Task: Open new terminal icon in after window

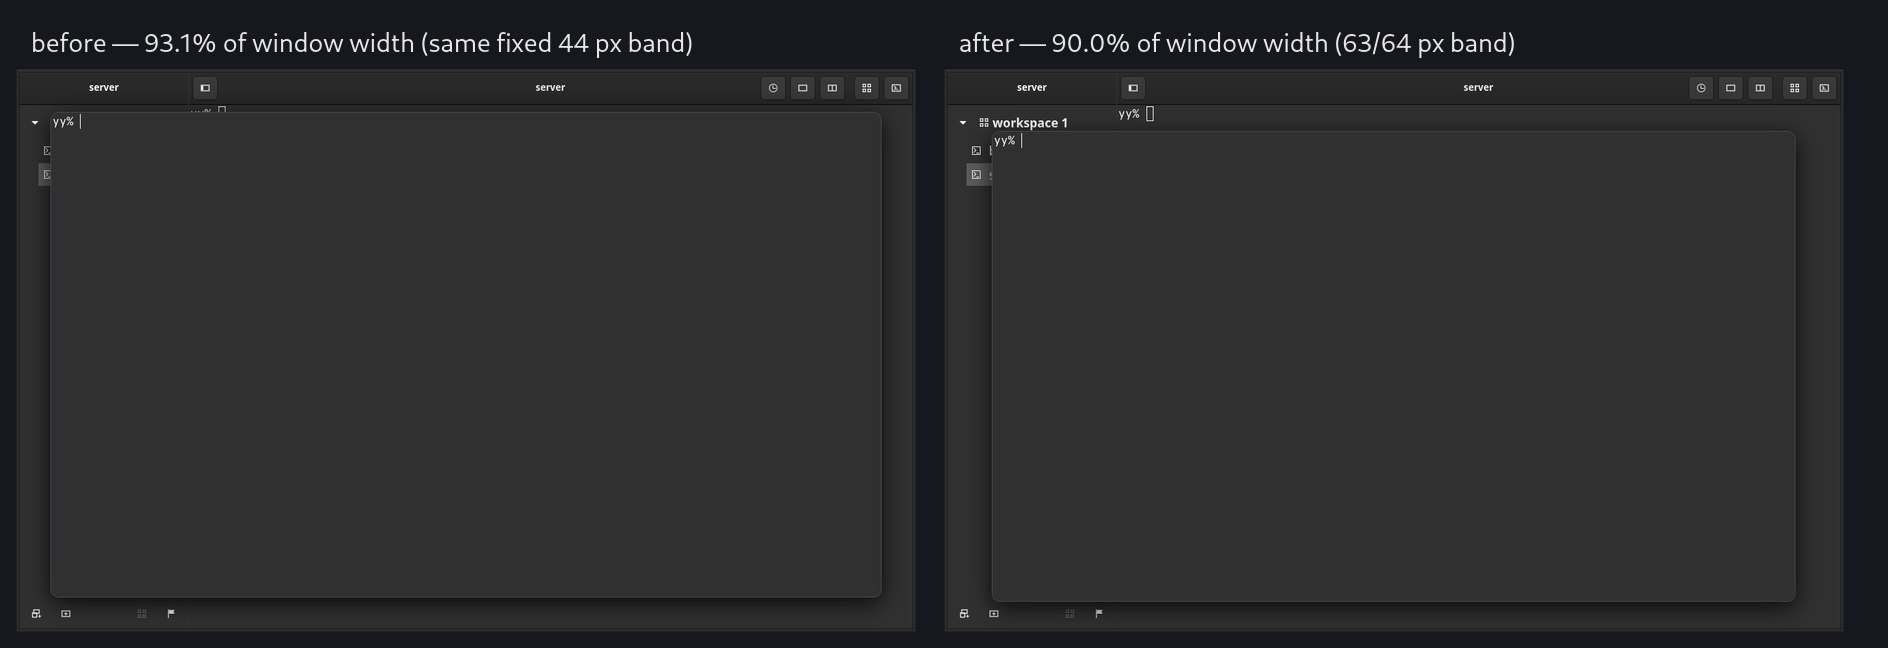Action: [1824, 88]
